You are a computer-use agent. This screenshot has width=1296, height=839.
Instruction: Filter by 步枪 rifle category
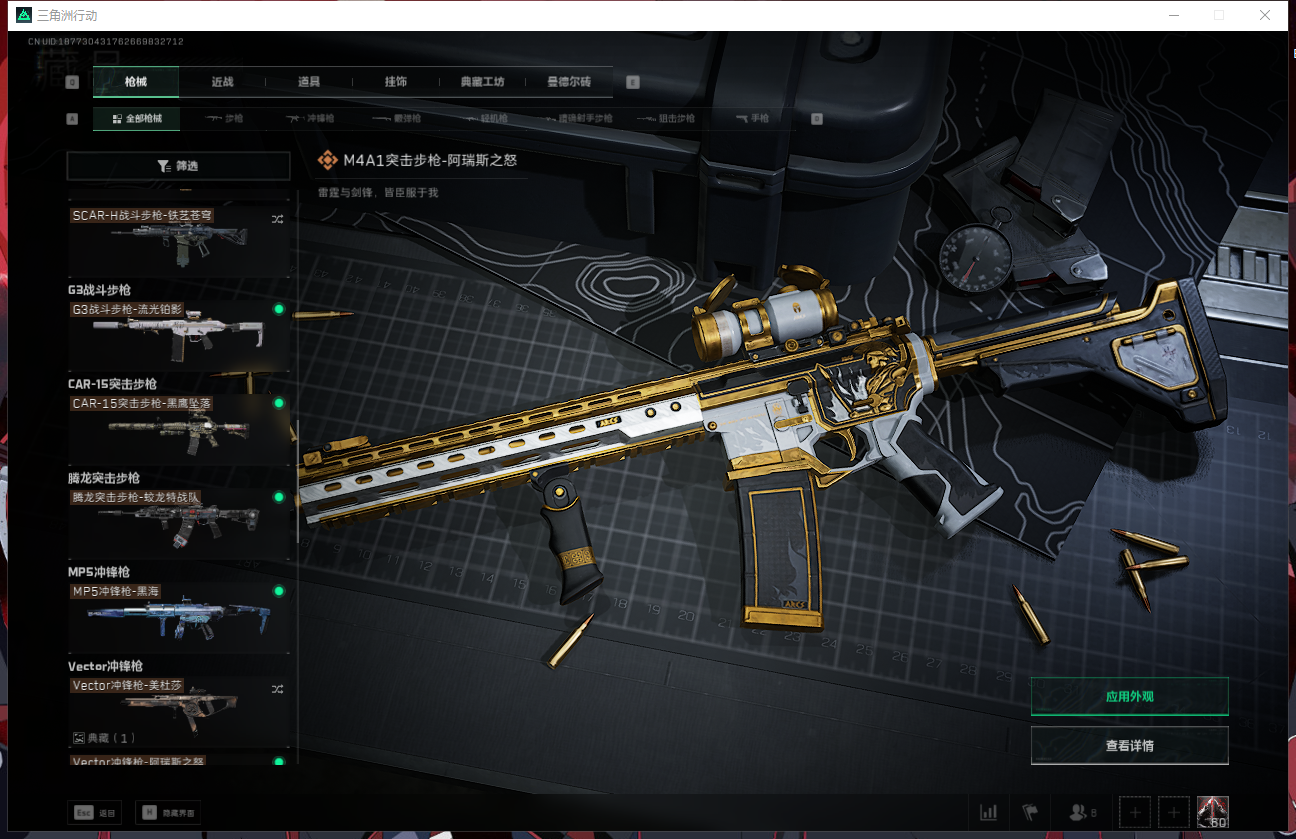click(x=225, y=119)
